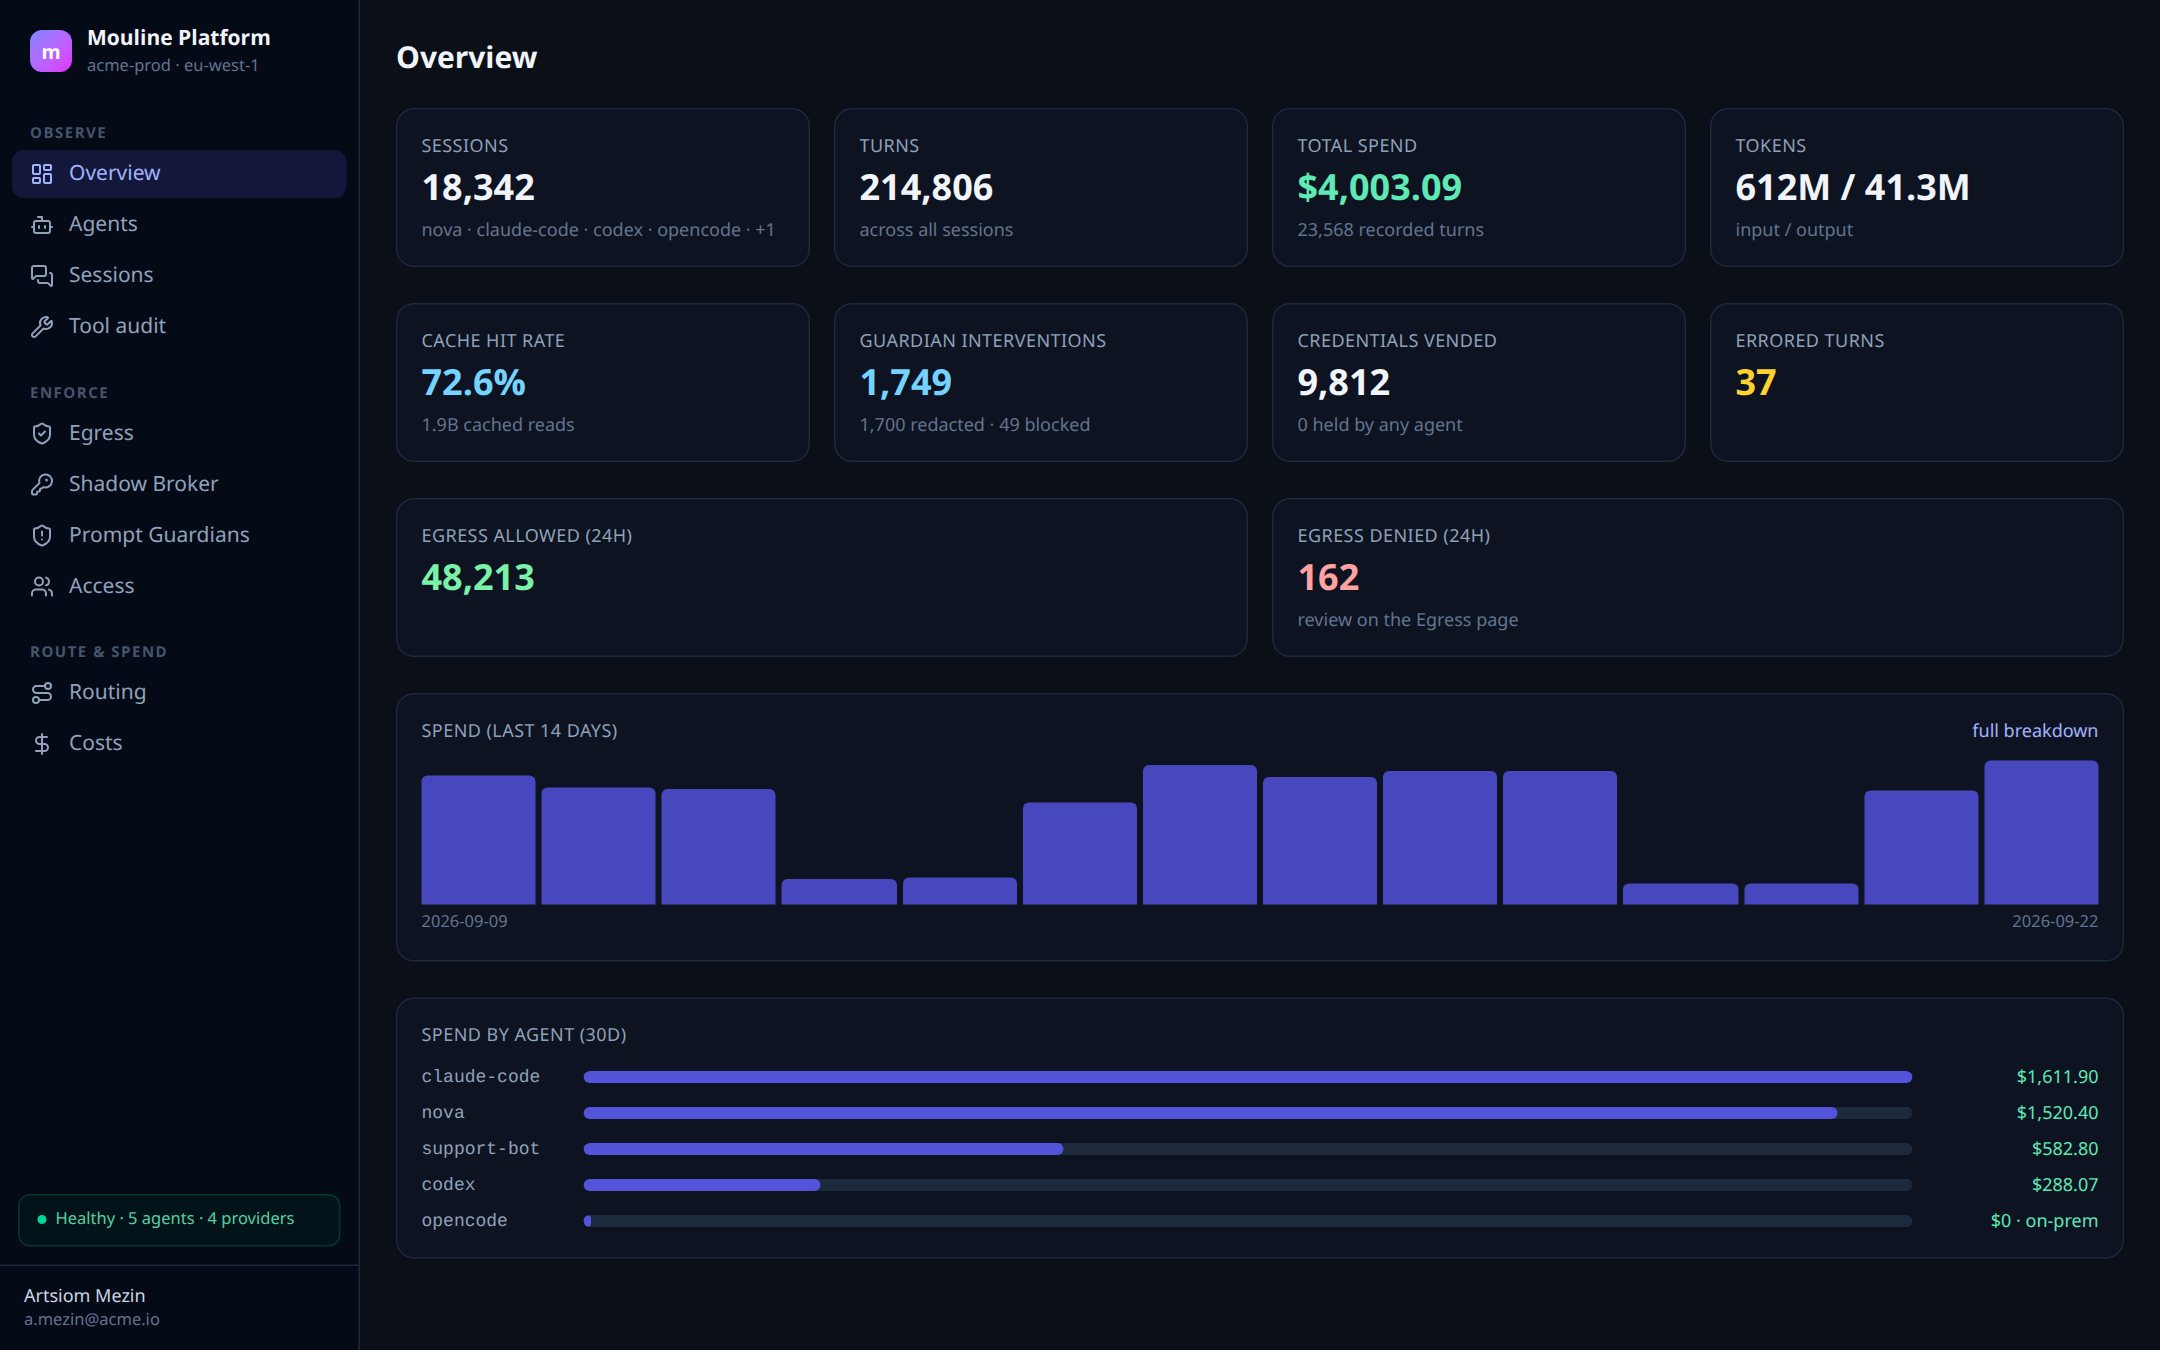Click the Guardian Interventions 1,749 card
2160x1350 pixels.
pos(1041,382)
